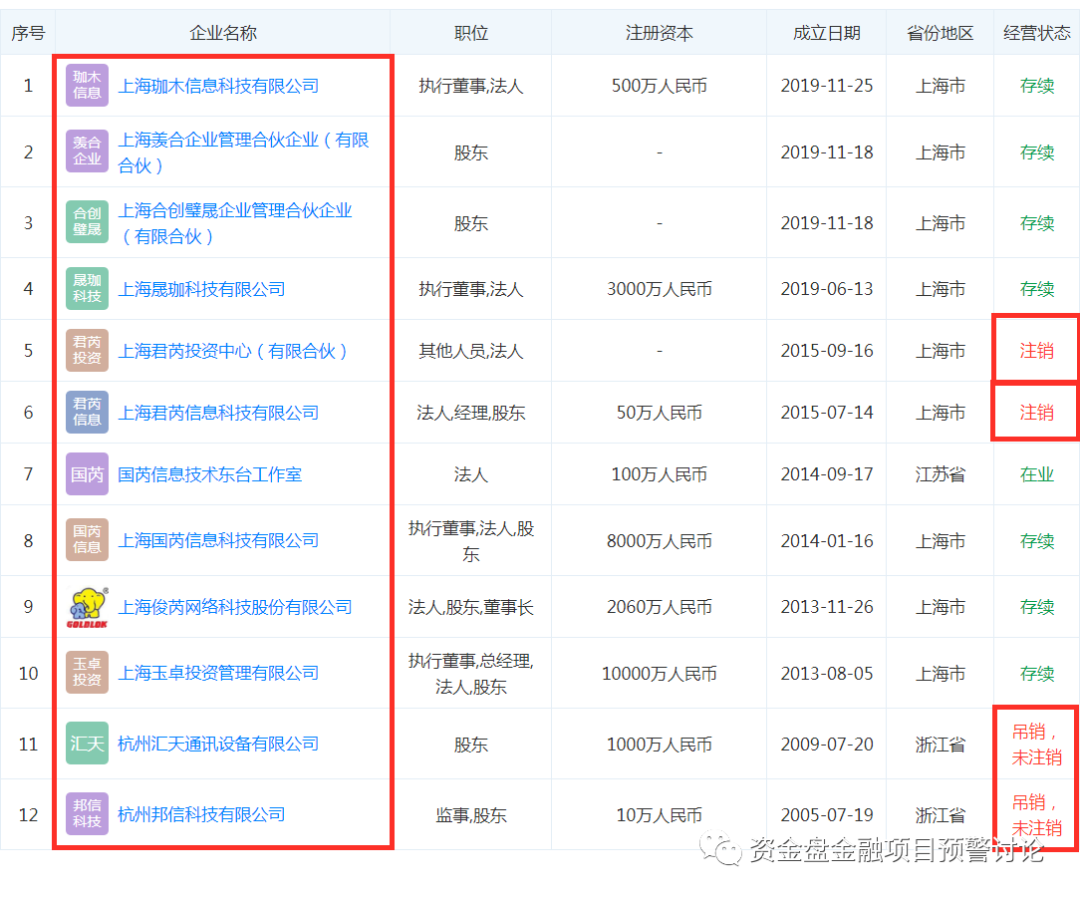
Task: Click the 注销 status in row 5
Action: coord(1037,351)
